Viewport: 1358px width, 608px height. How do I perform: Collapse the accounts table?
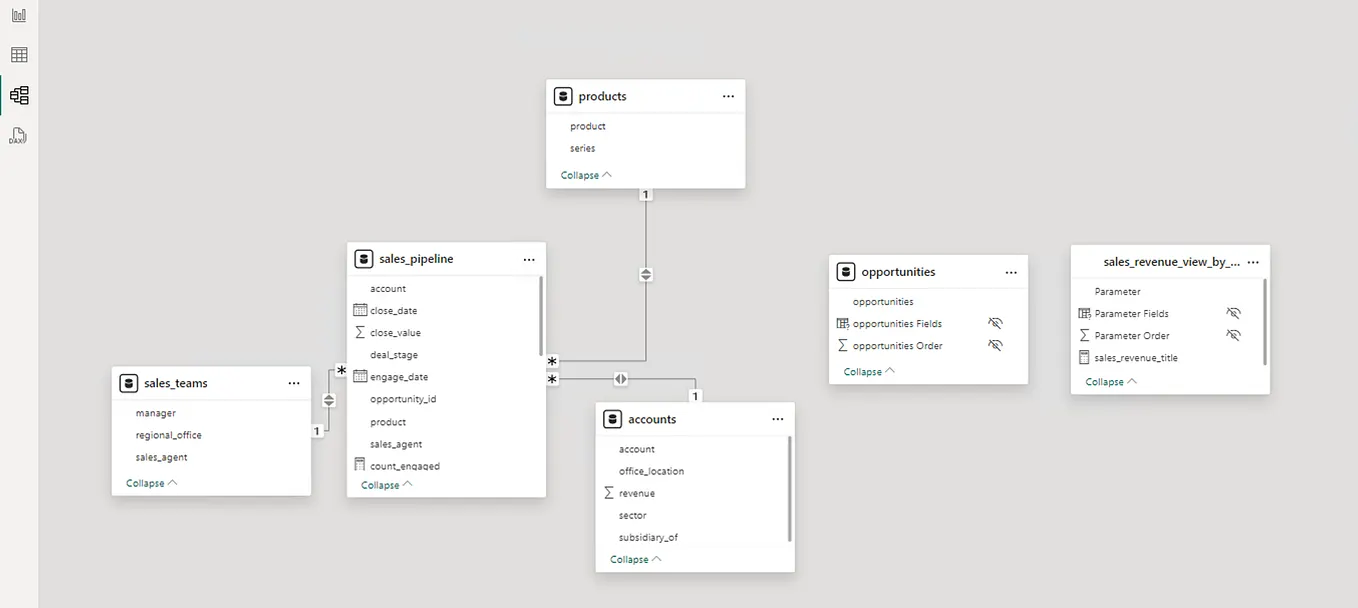click(632, 559)
